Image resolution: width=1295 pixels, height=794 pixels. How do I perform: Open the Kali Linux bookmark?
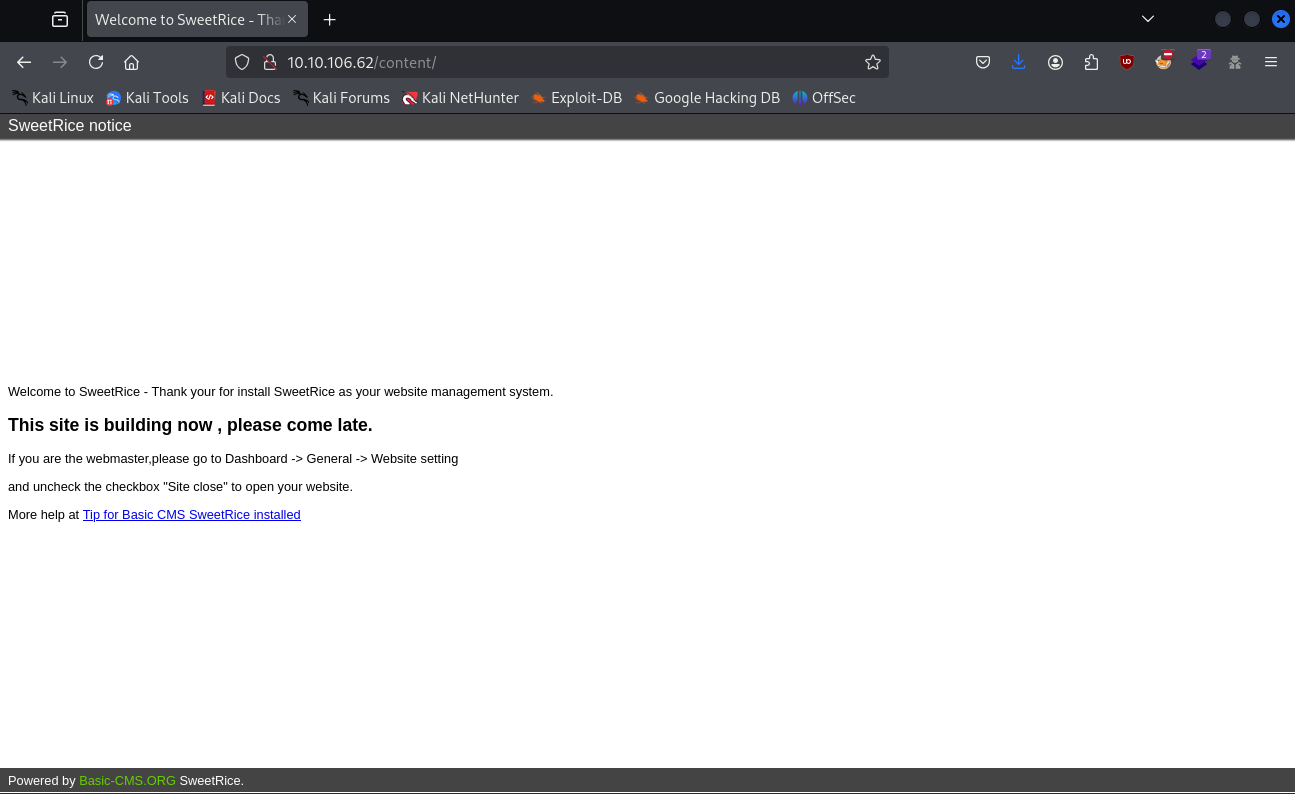click(53, 98)
